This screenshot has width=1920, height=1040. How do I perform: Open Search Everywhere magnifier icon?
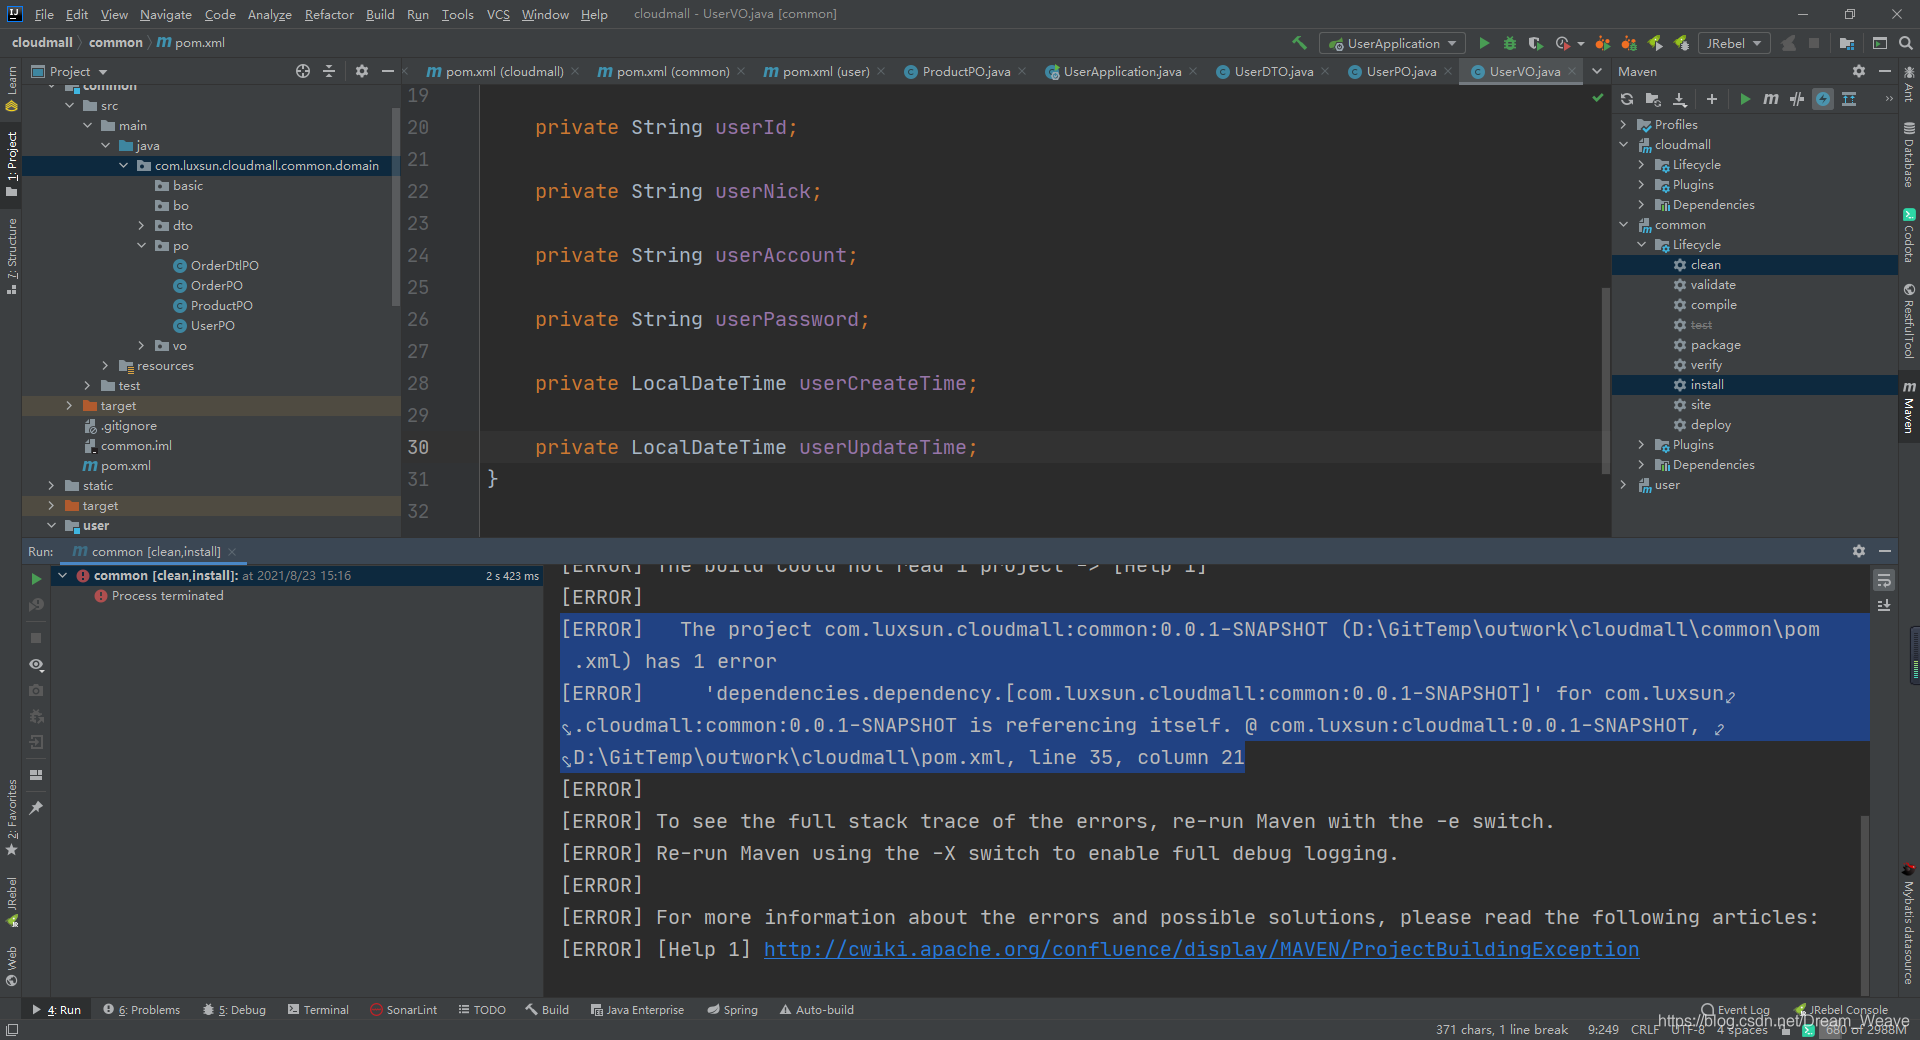click(x=1906, y=43)
